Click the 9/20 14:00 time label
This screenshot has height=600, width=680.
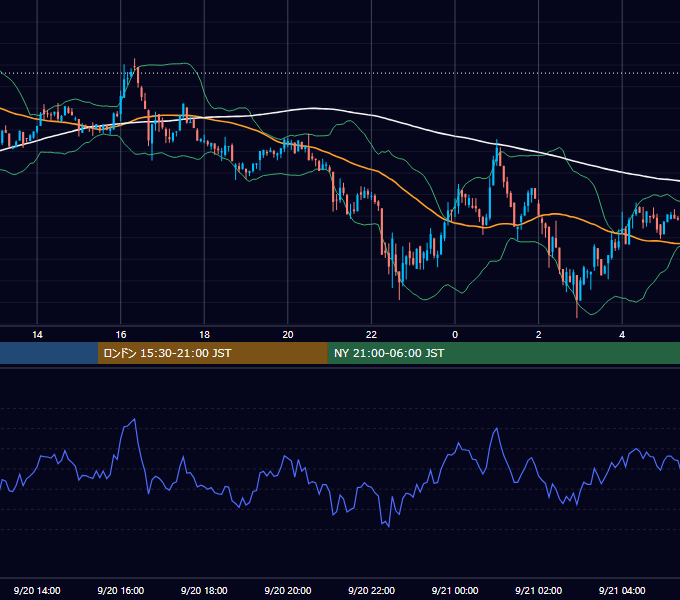pos(37,590)
